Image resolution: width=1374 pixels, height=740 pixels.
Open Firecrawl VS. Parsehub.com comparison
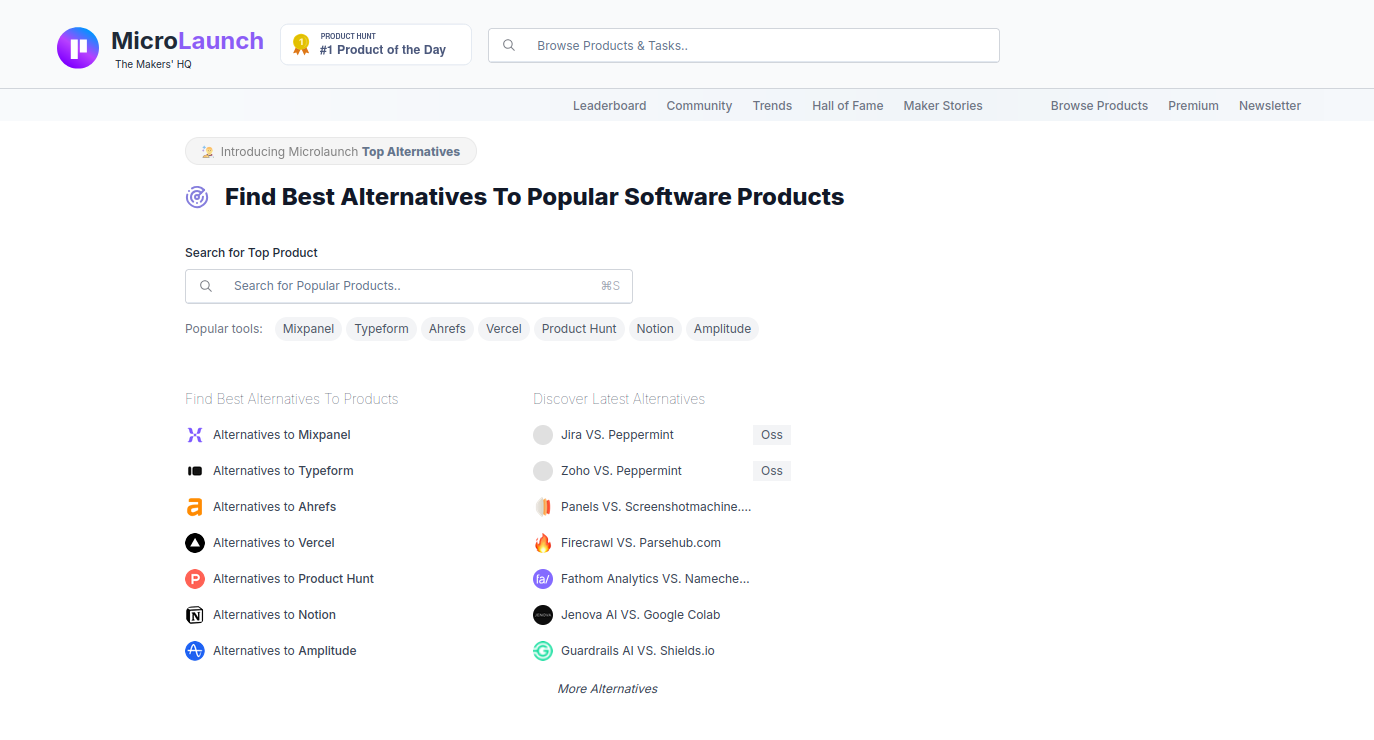[641, 543]
